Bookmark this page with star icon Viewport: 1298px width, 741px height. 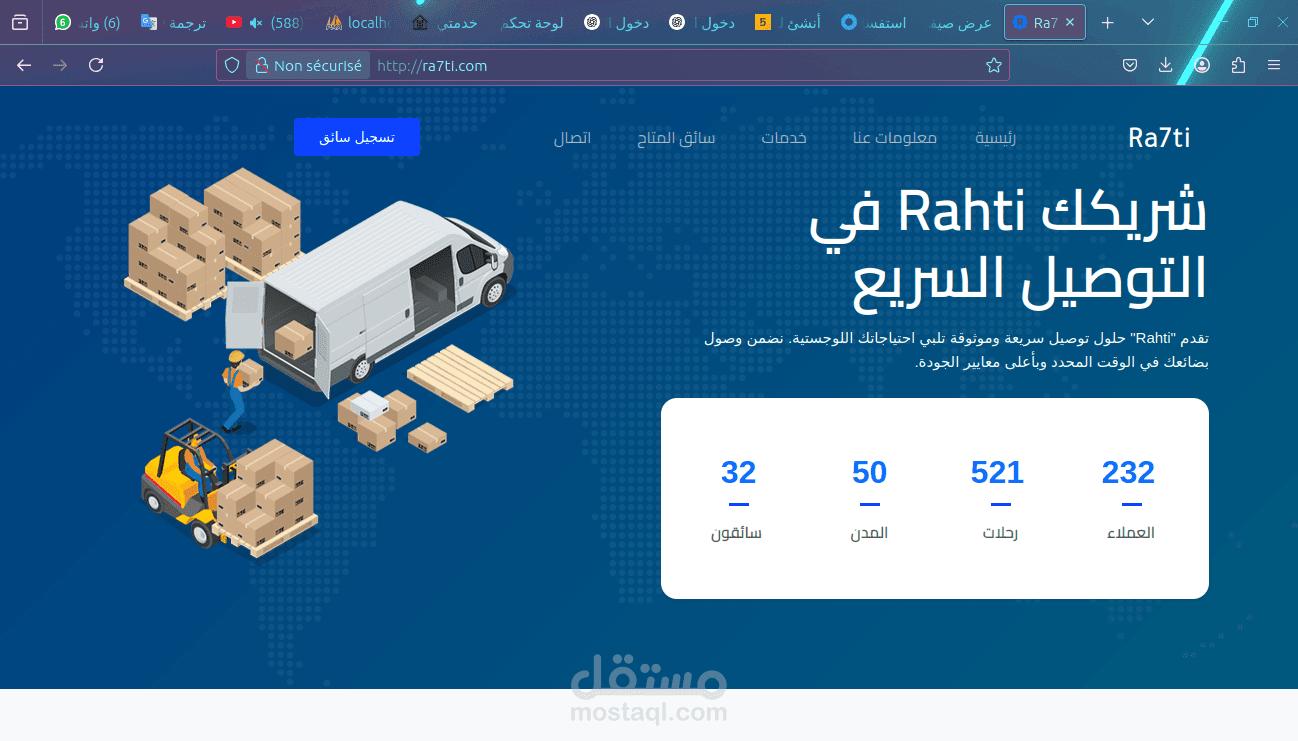993,65
